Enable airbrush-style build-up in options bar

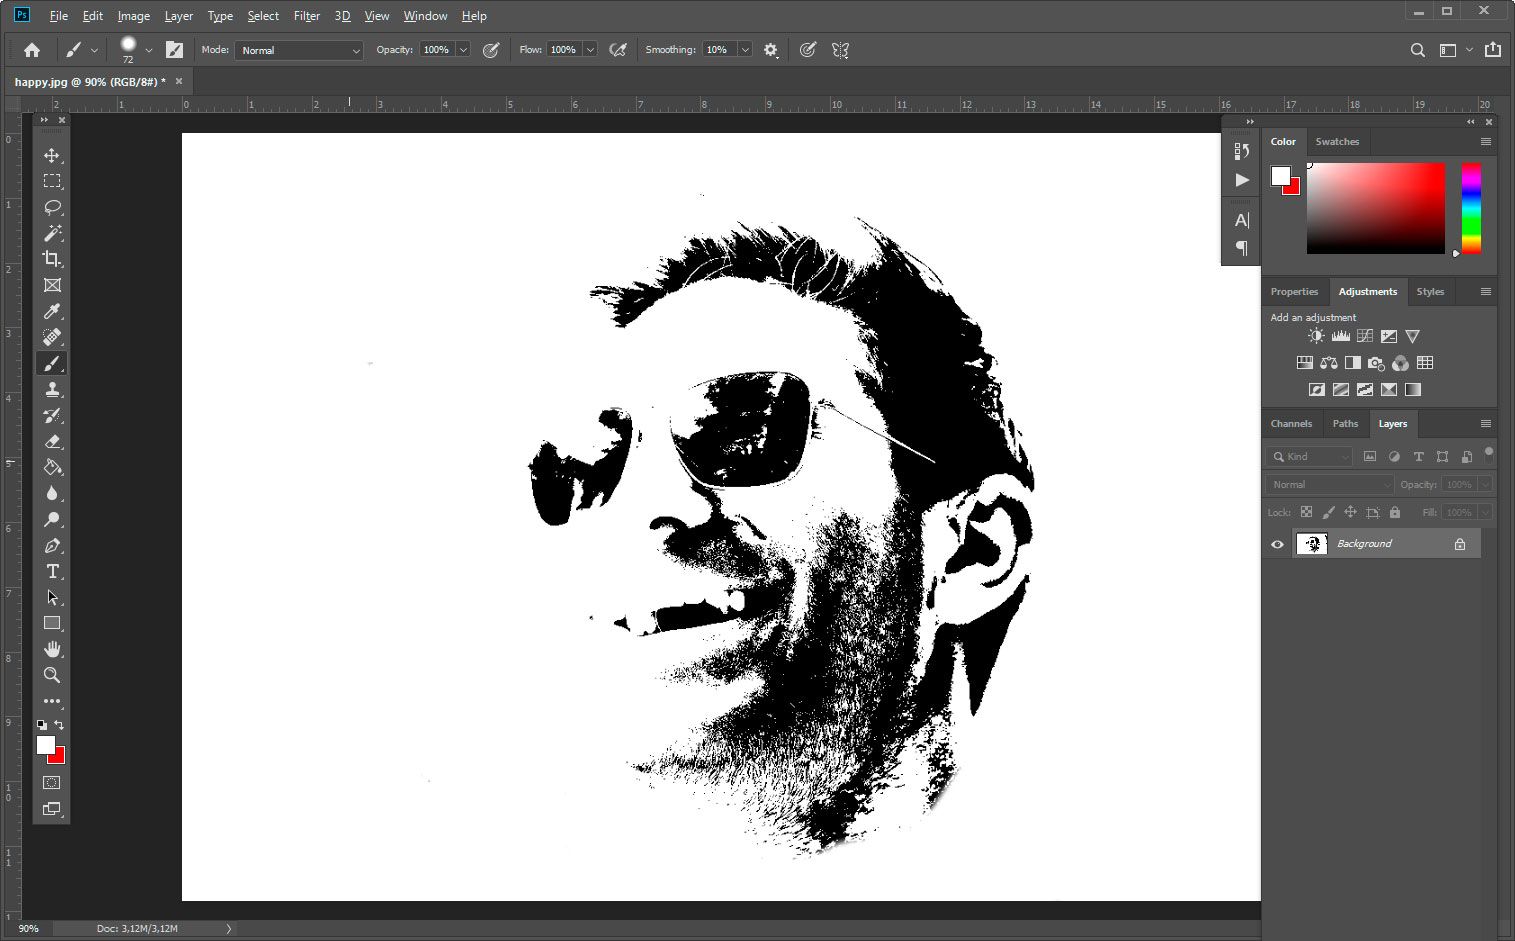(618, 49)
